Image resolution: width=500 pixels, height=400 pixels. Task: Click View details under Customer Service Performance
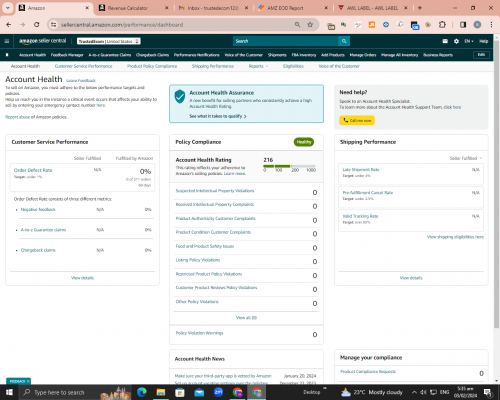pyautogui.click(x=82, y=278)
